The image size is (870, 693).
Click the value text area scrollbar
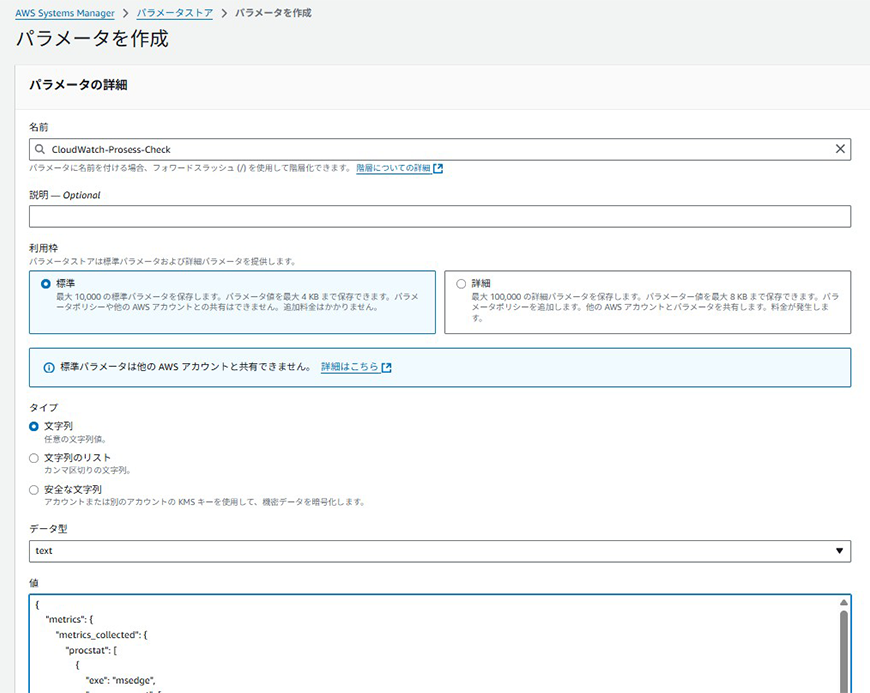[843, 650]
